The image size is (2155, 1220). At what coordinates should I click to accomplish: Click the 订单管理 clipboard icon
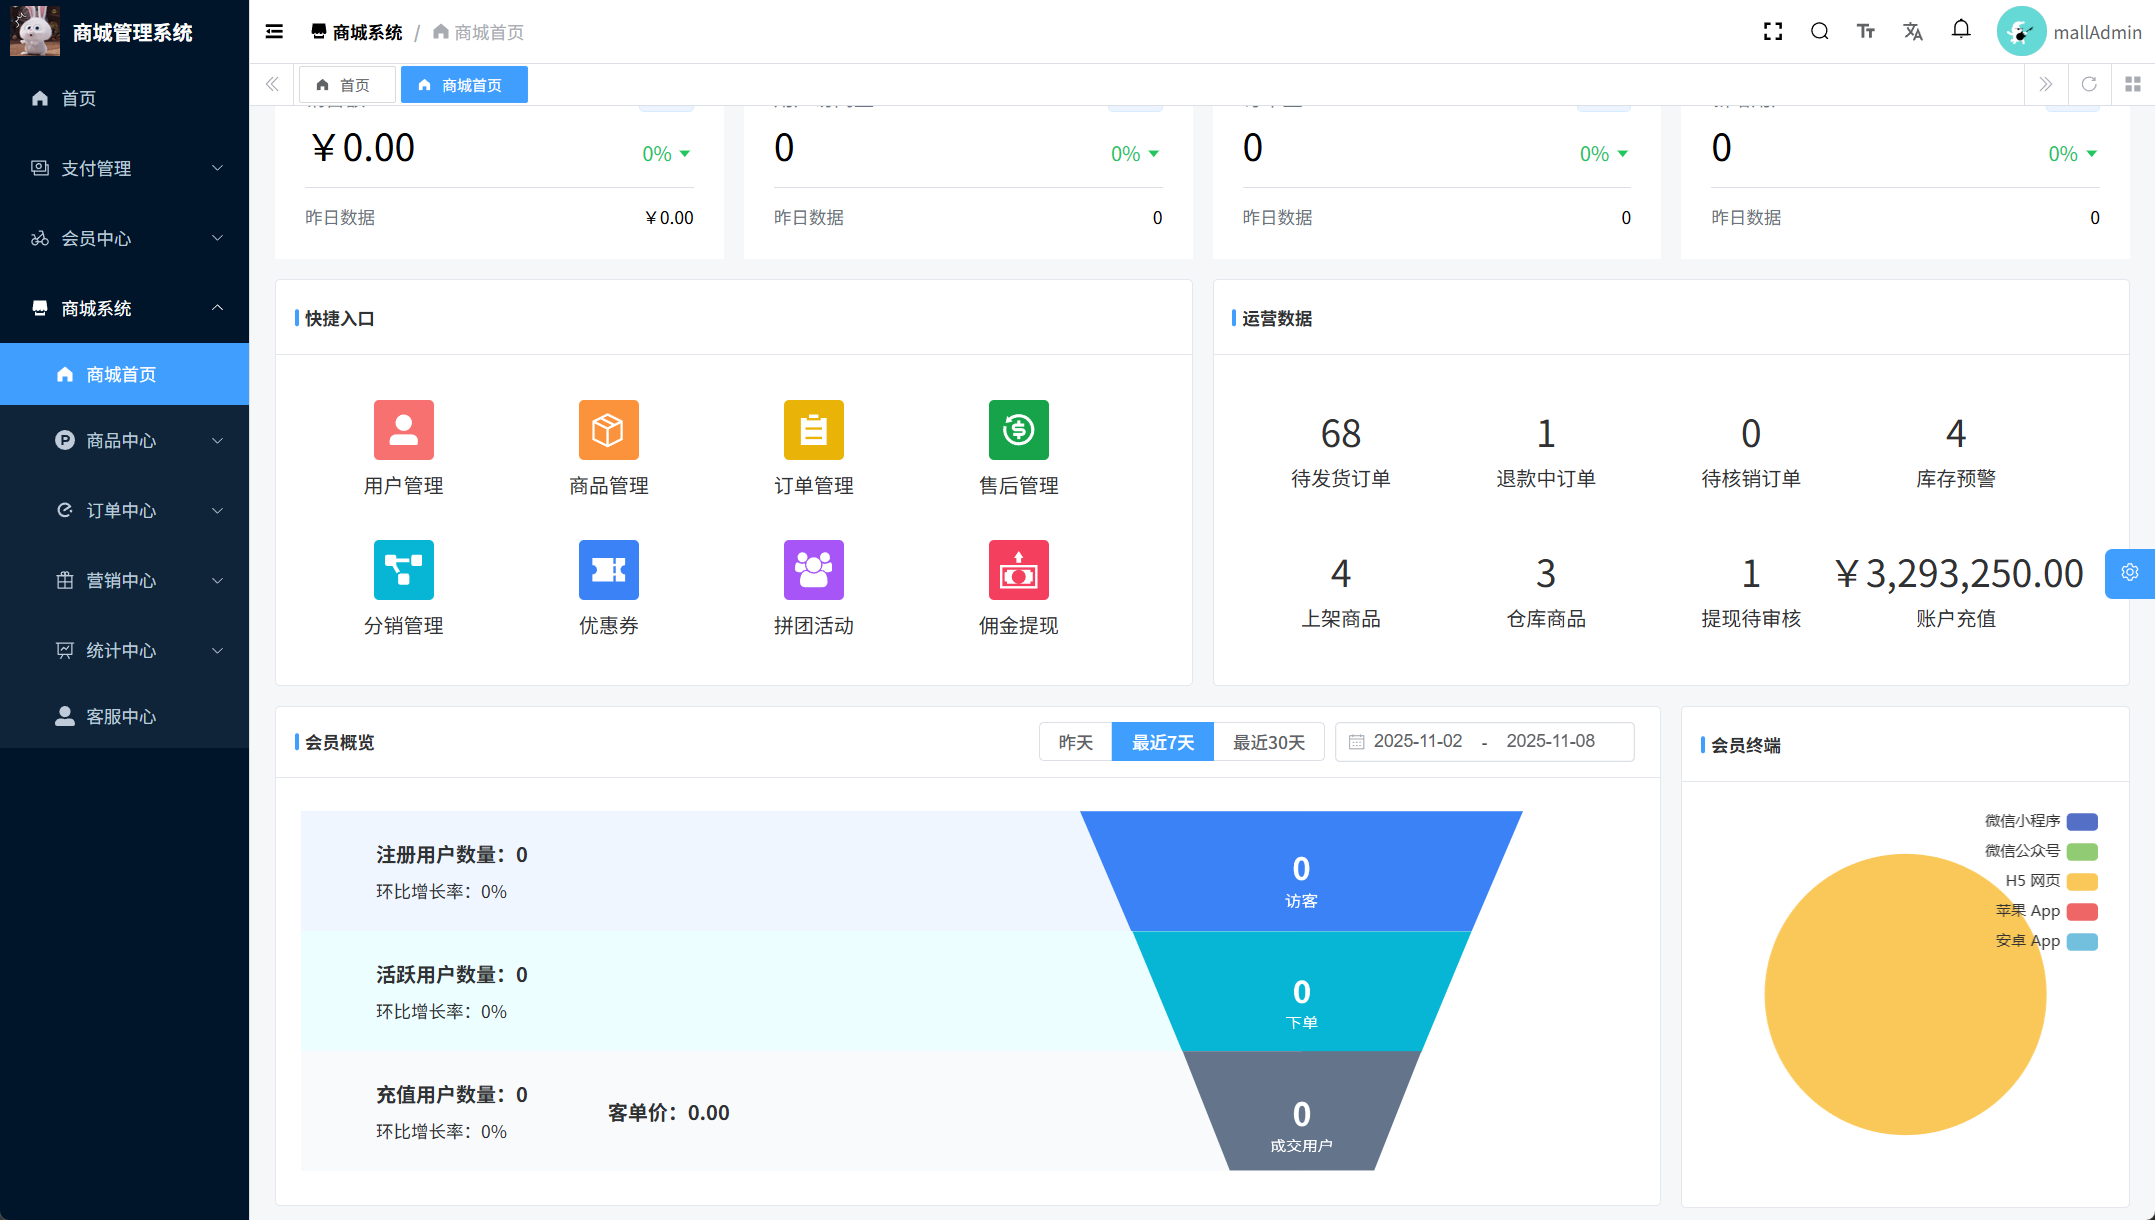(x=813, y=430)
